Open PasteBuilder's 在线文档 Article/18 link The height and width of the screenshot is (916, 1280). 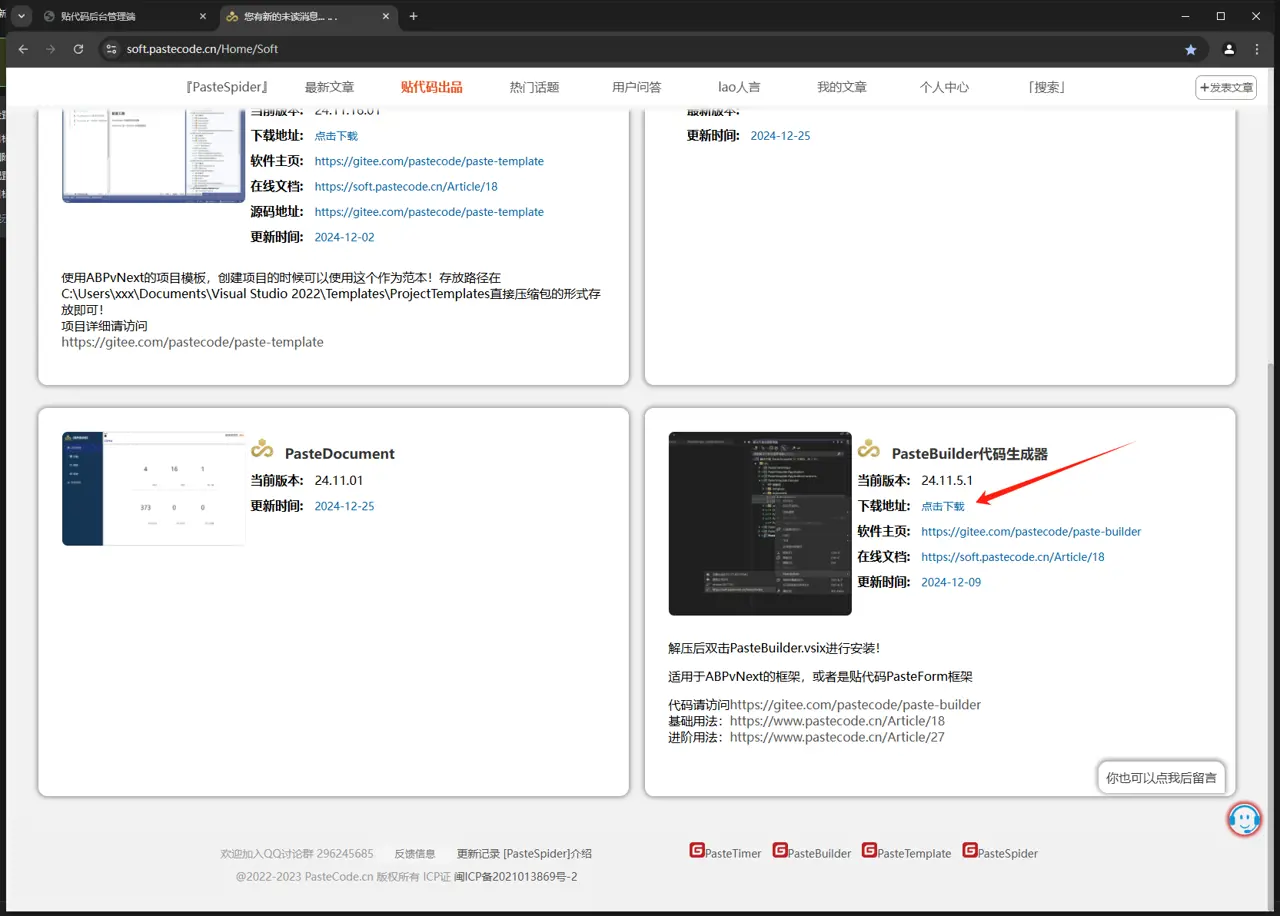click(1013, 557)
